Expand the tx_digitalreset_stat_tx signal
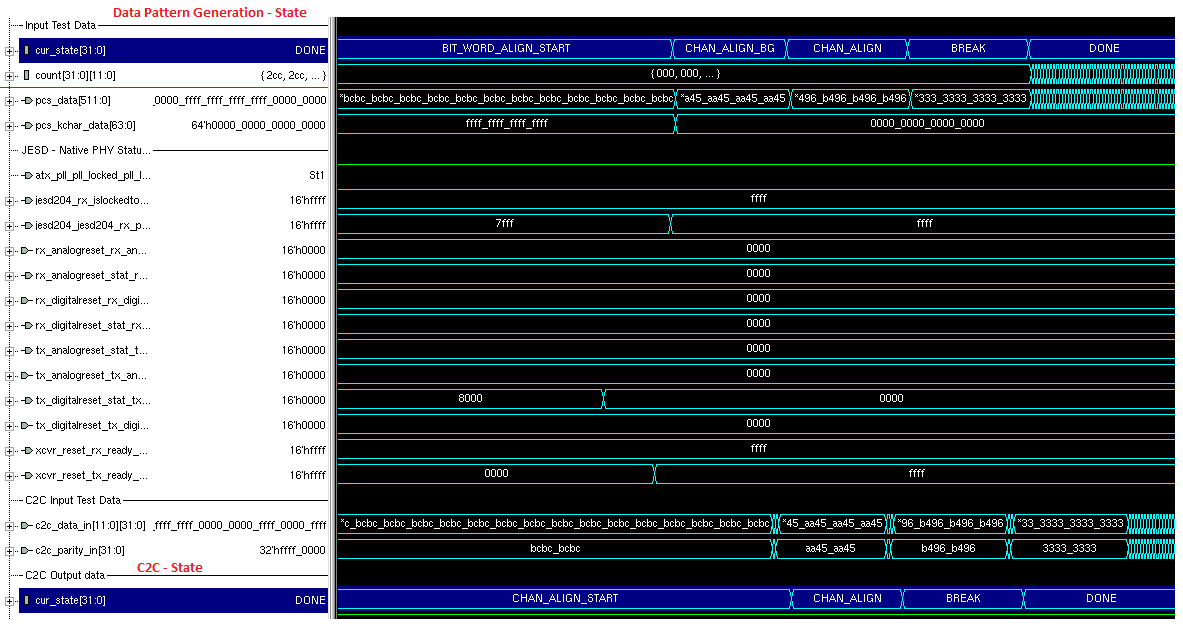The height and width of the screenshot is (627, 1183). tap(9, 401)
